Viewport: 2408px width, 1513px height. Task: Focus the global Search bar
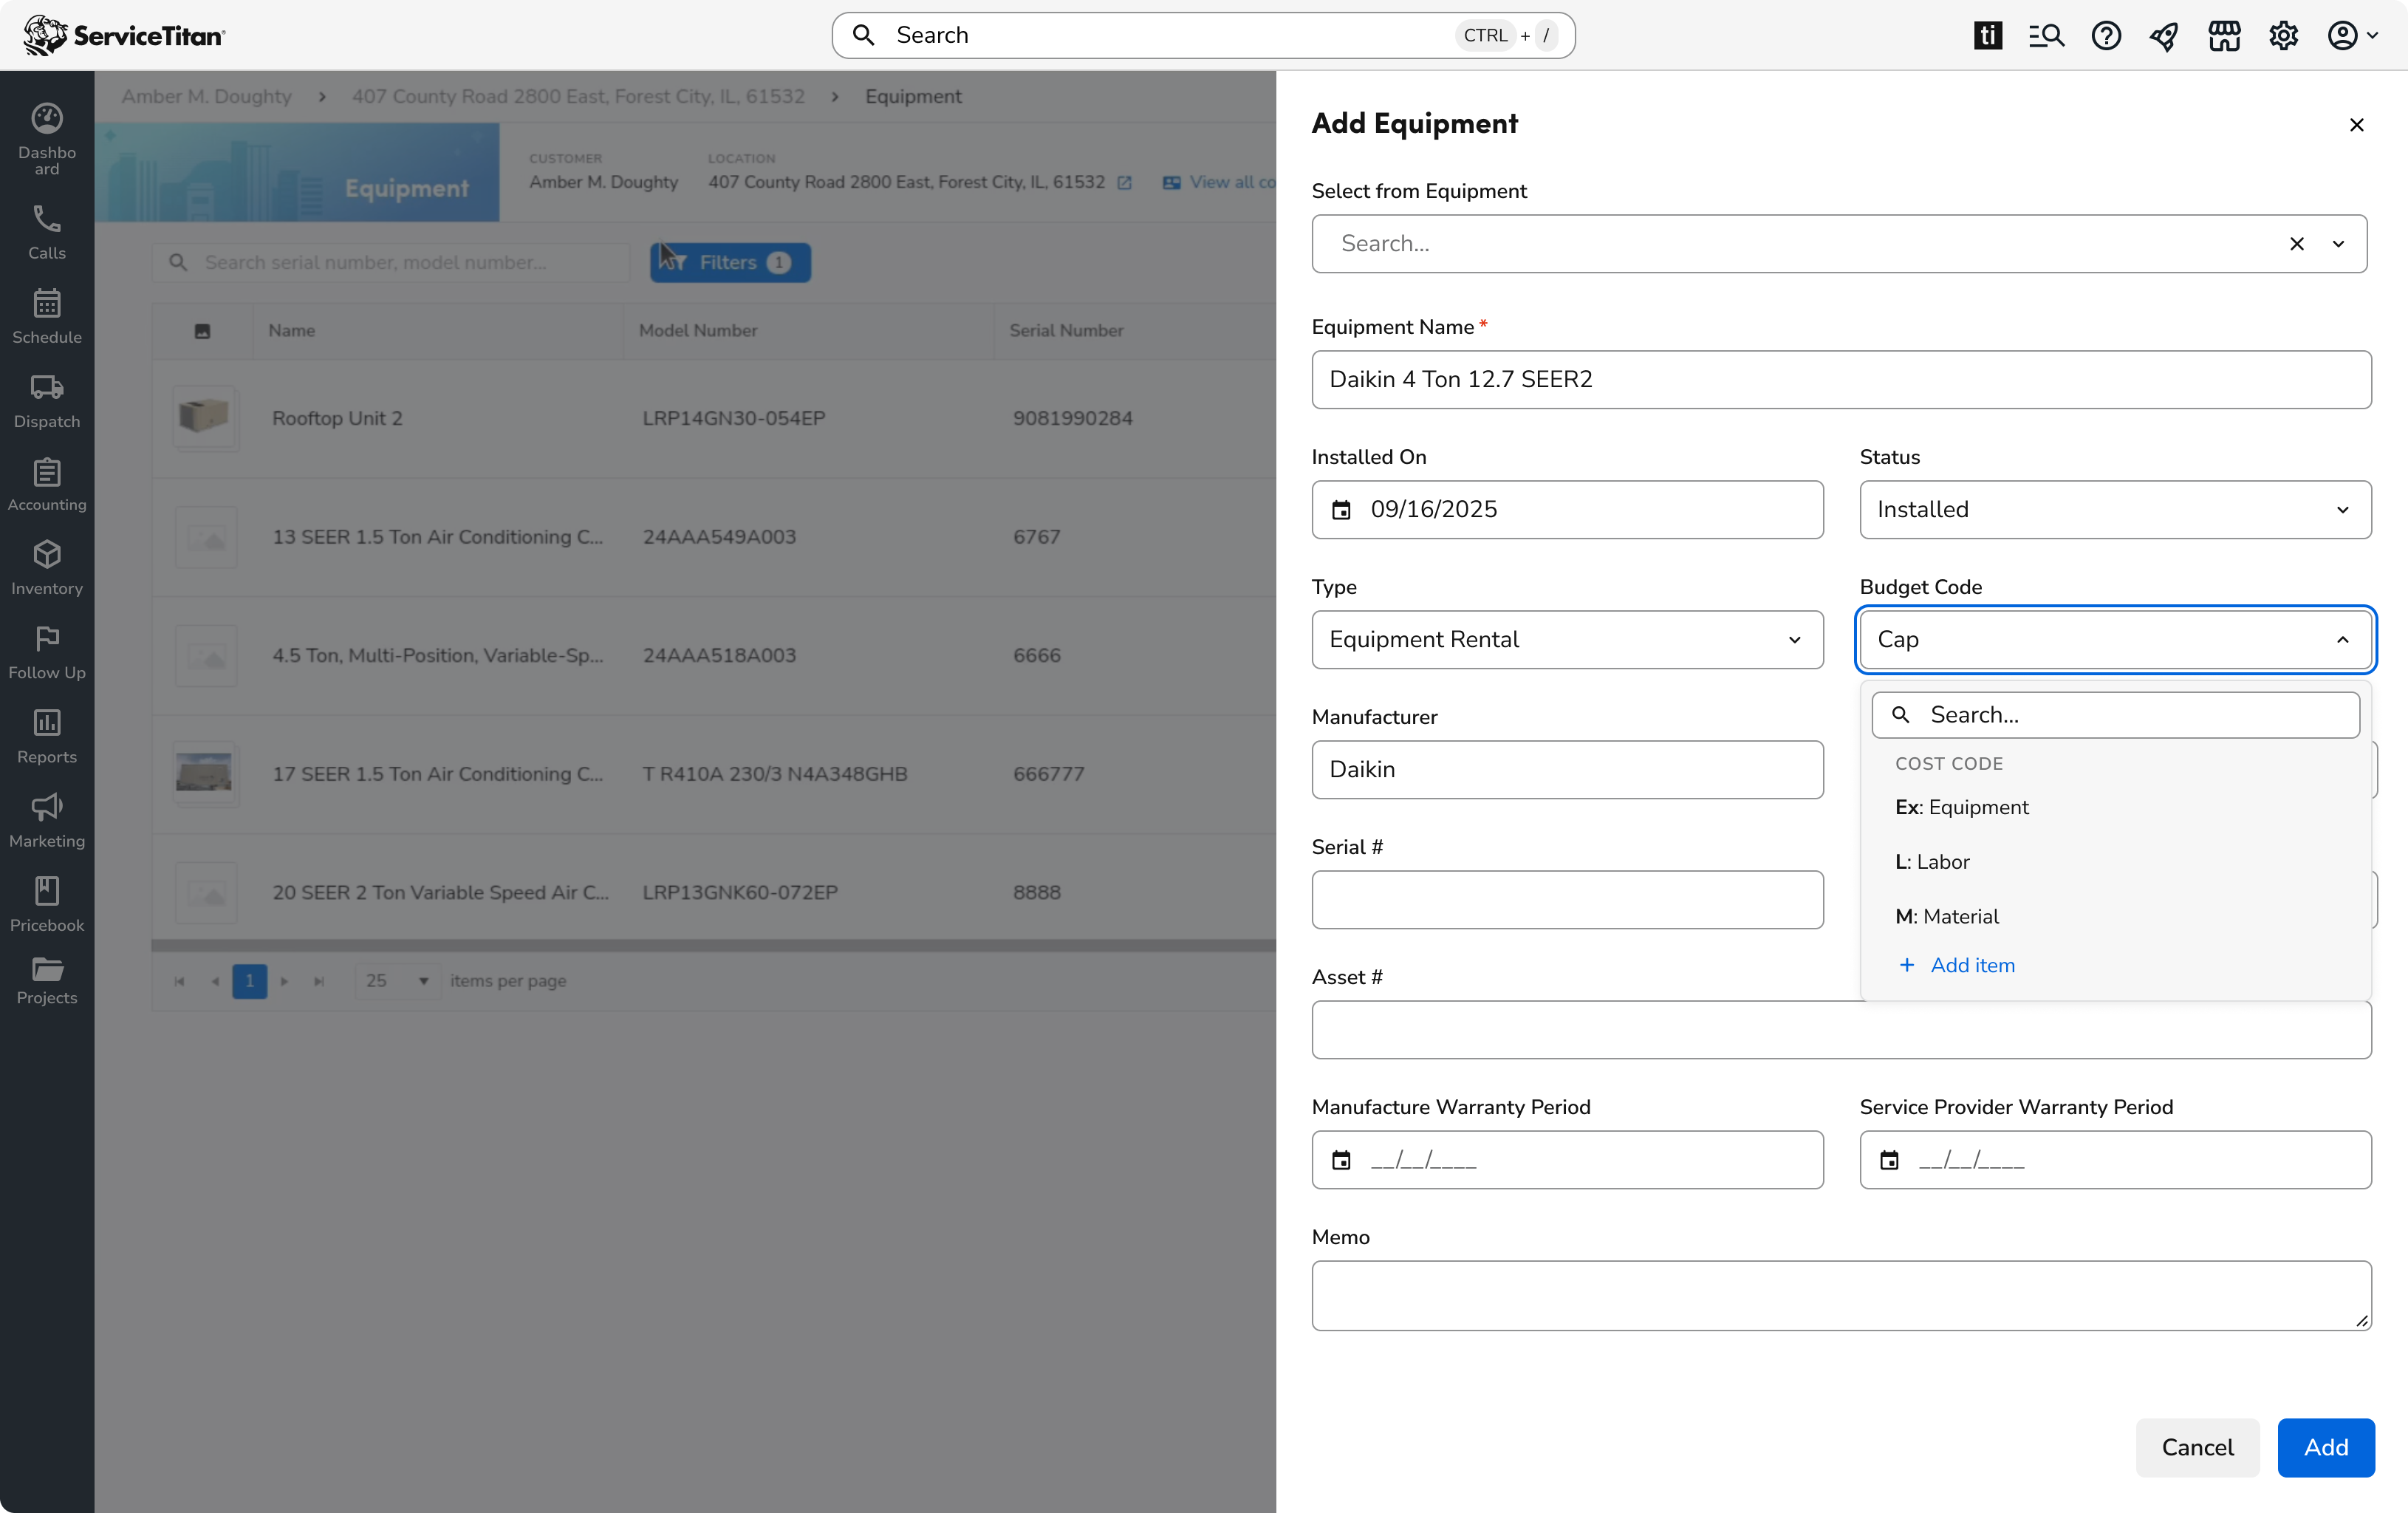pyautogui.click(x=1203, y=36)
